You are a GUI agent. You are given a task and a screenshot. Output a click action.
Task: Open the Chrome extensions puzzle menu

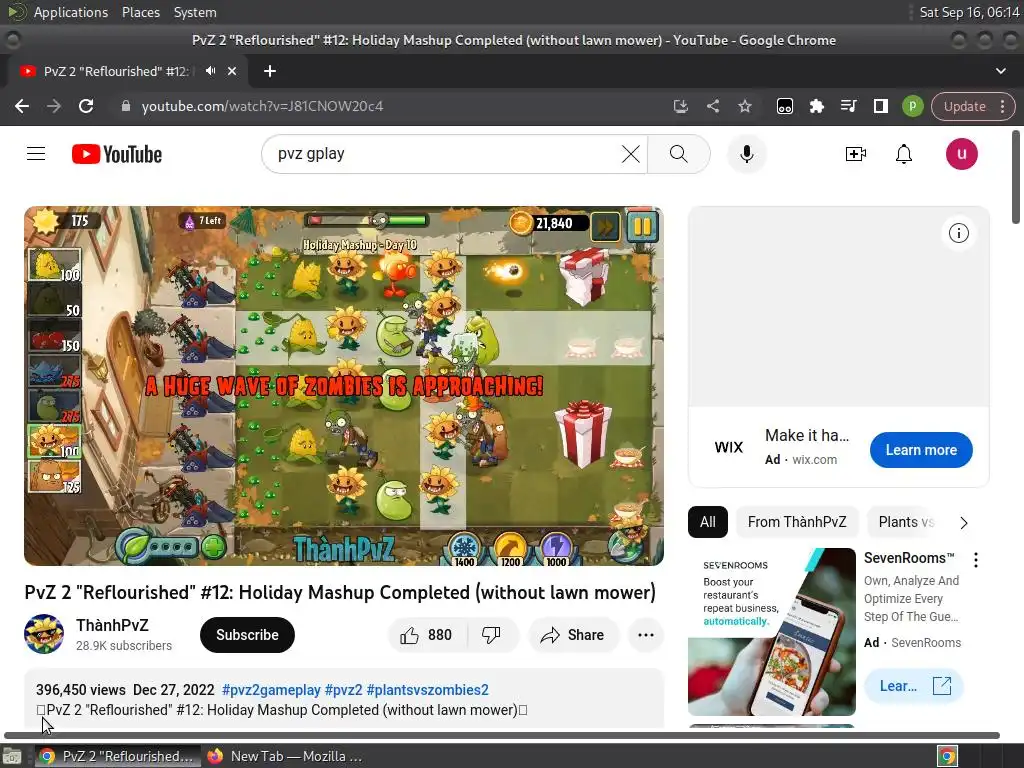click(816, 106)
